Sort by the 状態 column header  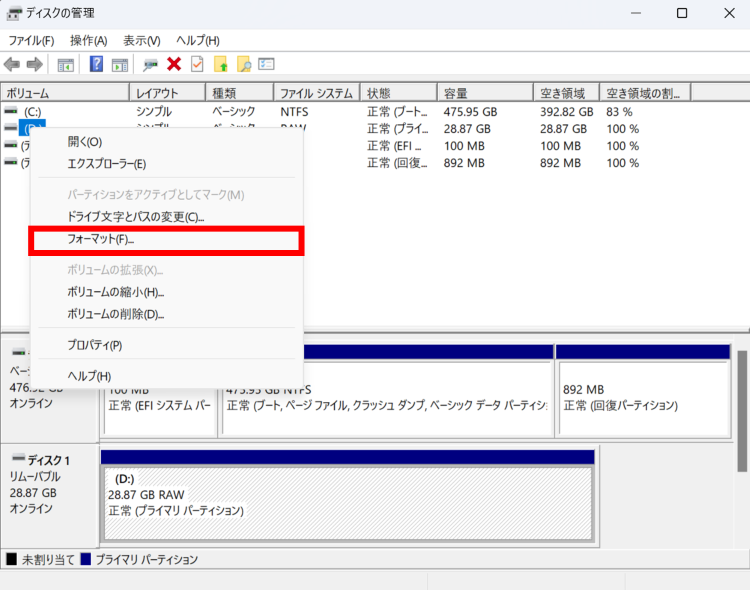[x=399, y=93]
